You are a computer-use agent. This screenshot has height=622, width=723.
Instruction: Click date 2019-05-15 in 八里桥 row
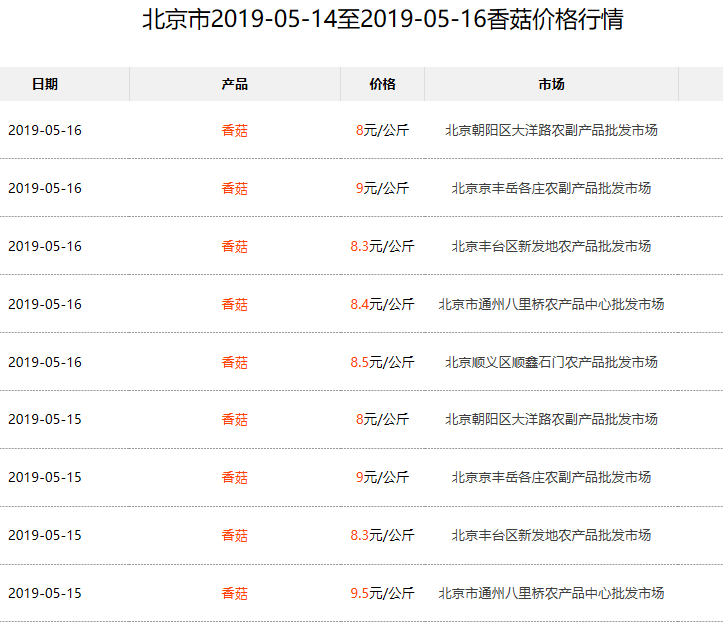[45, 593]
